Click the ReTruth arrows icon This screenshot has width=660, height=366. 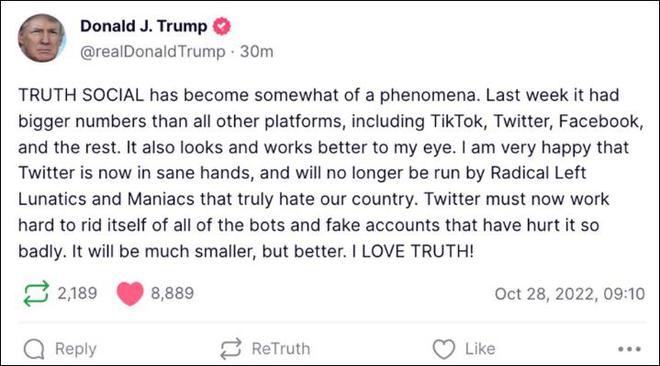(231, 349)
